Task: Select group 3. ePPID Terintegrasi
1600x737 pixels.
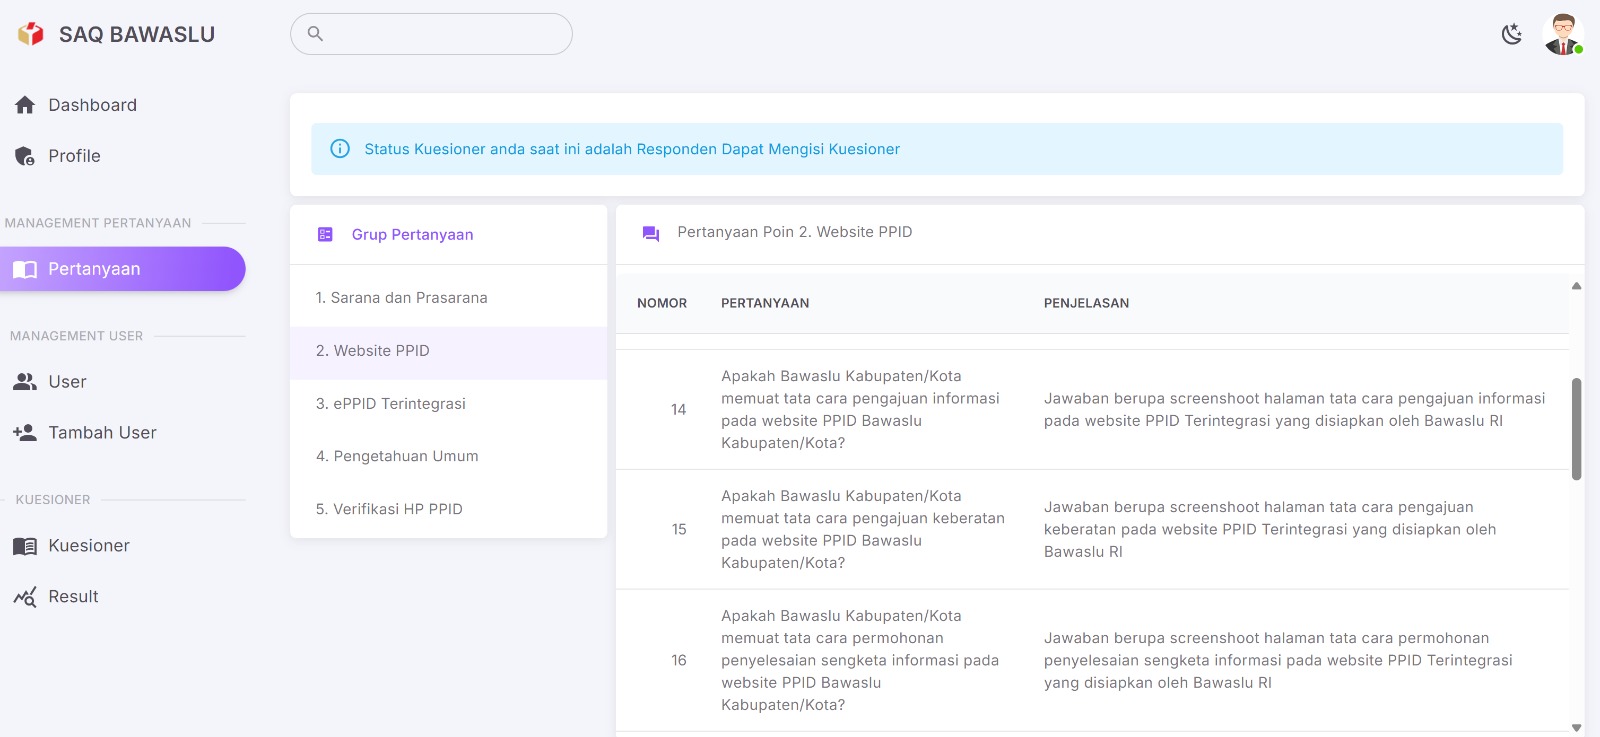Action: coord(390,404)
